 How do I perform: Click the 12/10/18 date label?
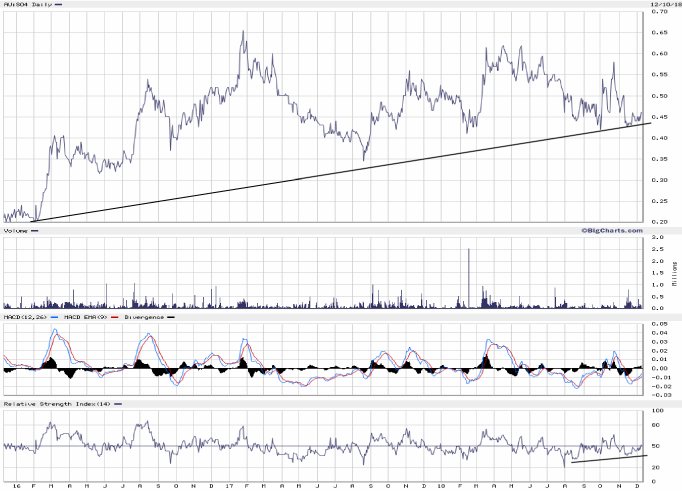point(665,5)
